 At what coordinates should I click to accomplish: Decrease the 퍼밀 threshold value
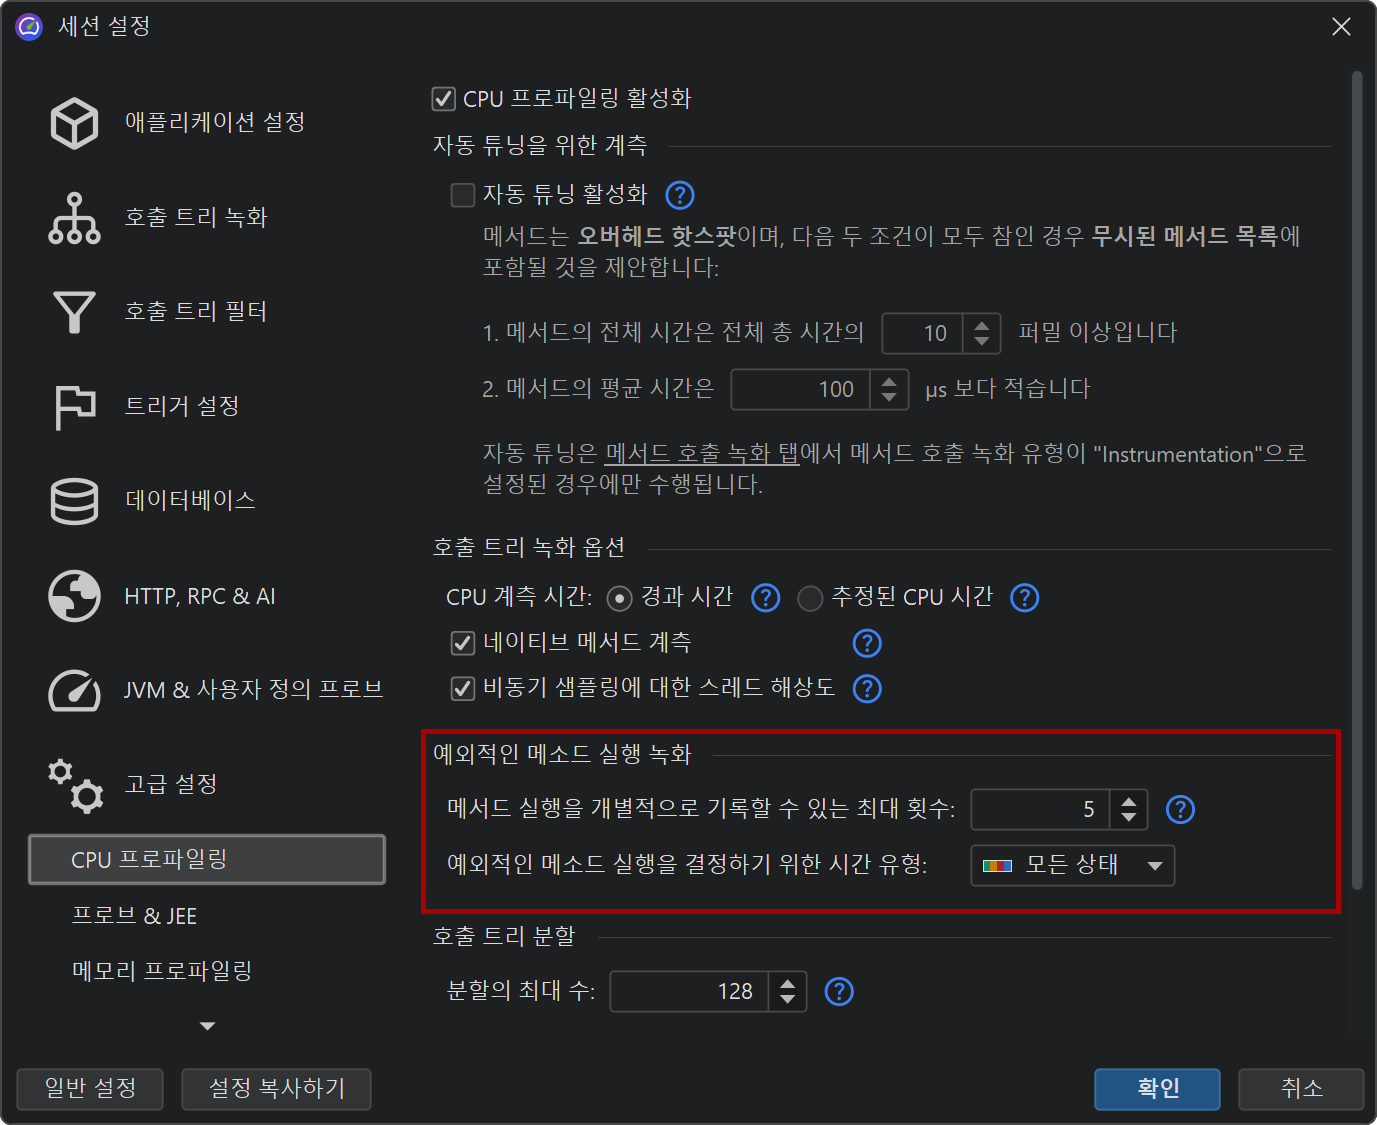[x=982, y=342]
